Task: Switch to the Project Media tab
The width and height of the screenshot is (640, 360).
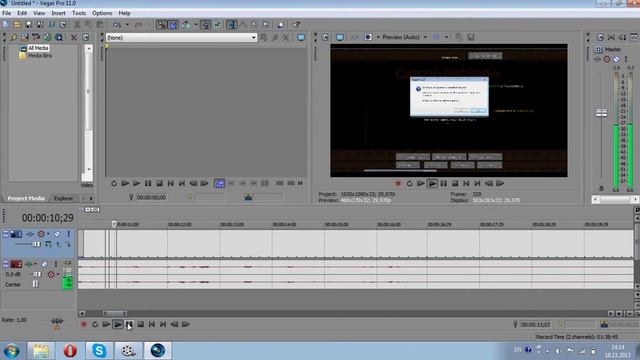Action: [26, 198]
